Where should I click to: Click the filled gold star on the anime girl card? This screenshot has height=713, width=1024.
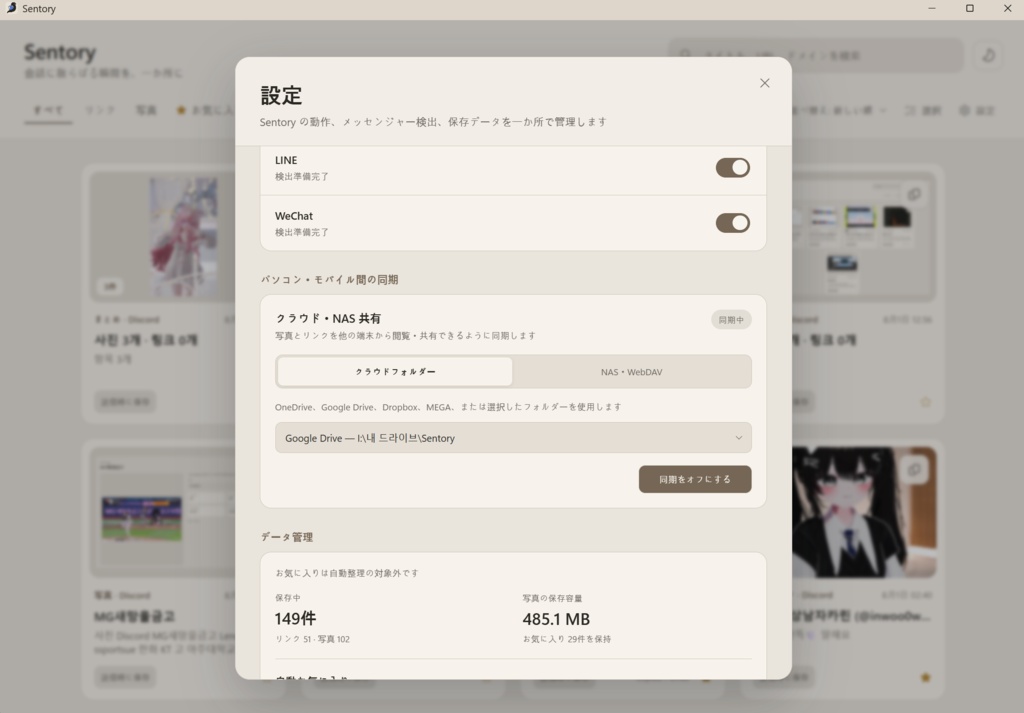click(x=925, y=677)
